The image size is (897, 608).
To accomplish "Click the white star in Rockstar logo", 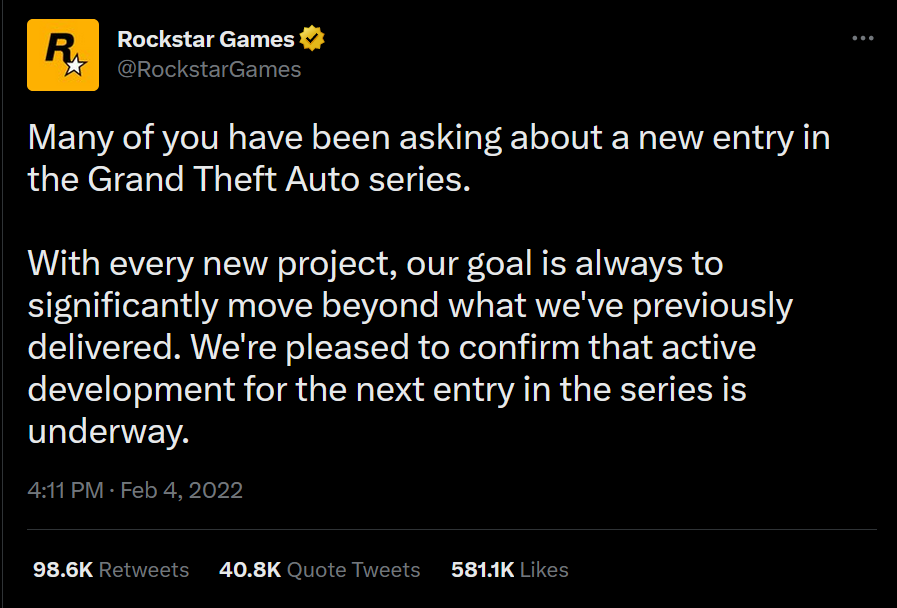I will point(75,68).
